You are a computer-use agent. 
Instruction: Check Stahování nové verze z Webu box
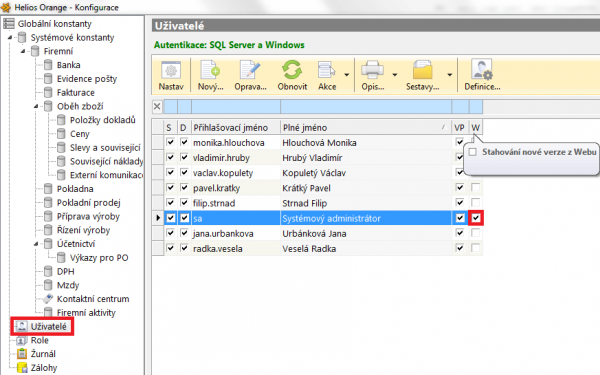point(473,152)
